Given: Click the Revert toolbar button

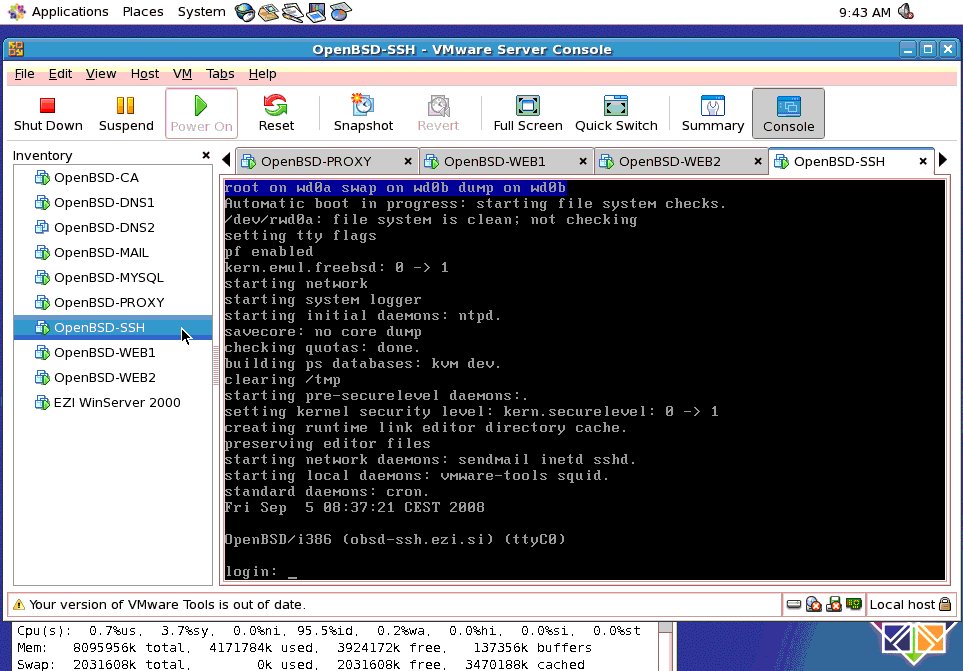Looking at the screenshot, I should coord(438,114).
